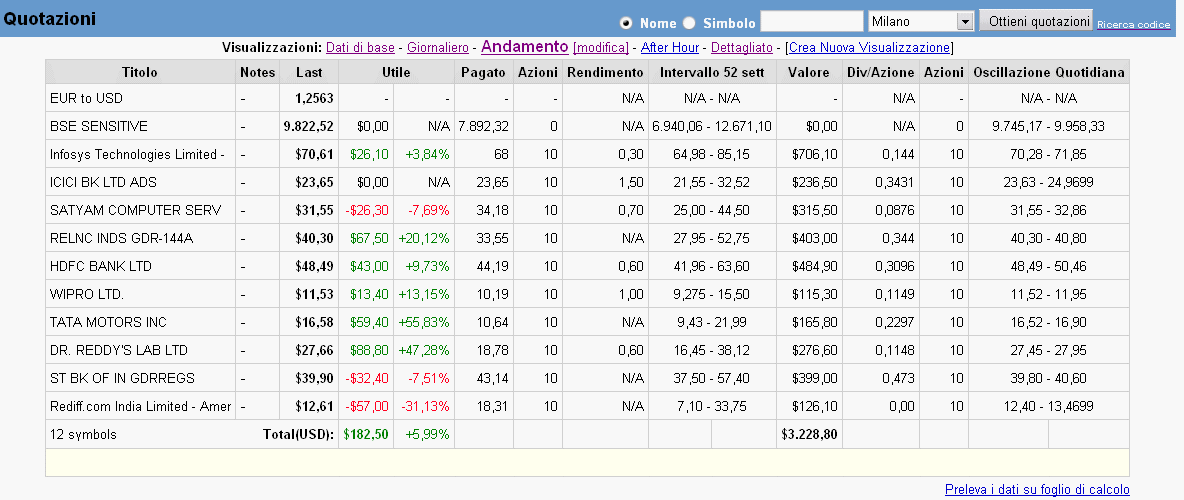Select RELNC INDS GDR-144A title

click(122, 238)
